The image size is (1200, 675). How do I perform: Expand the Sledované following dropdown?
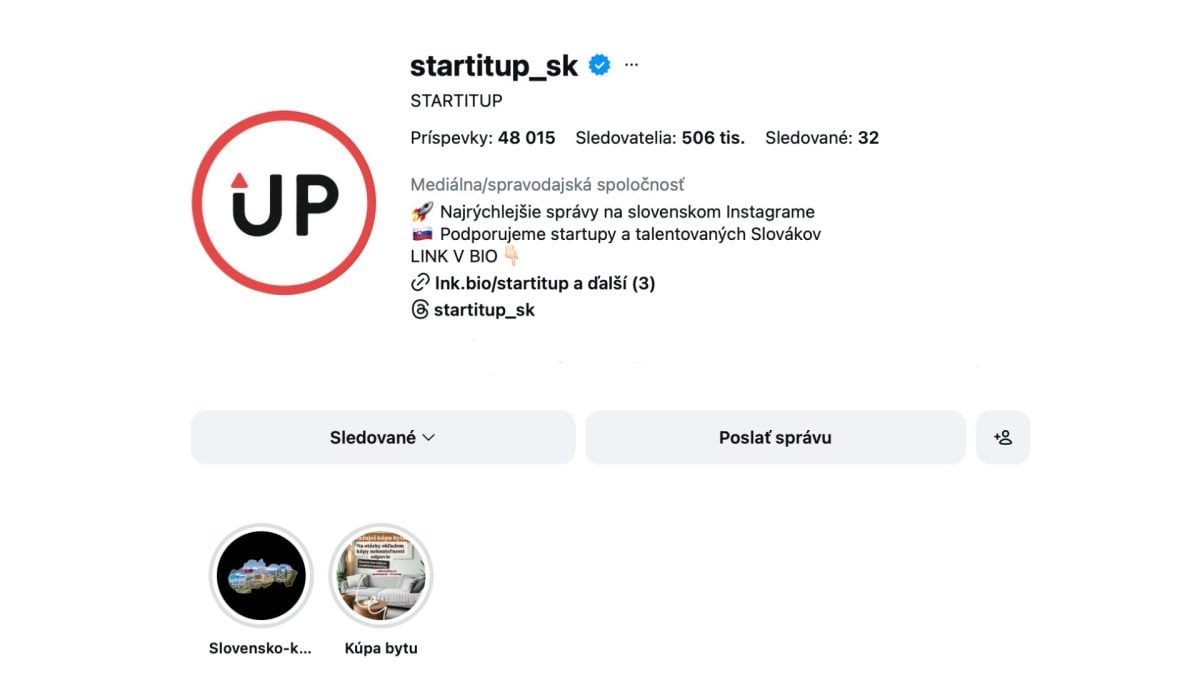click(383, 437)
